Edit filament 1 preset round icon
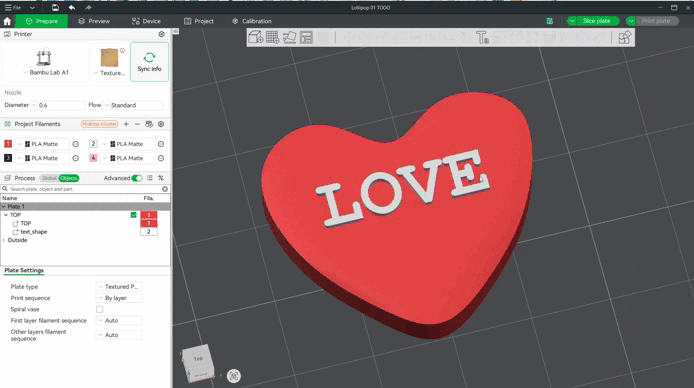694x388 pixels. tap(76, 144)
